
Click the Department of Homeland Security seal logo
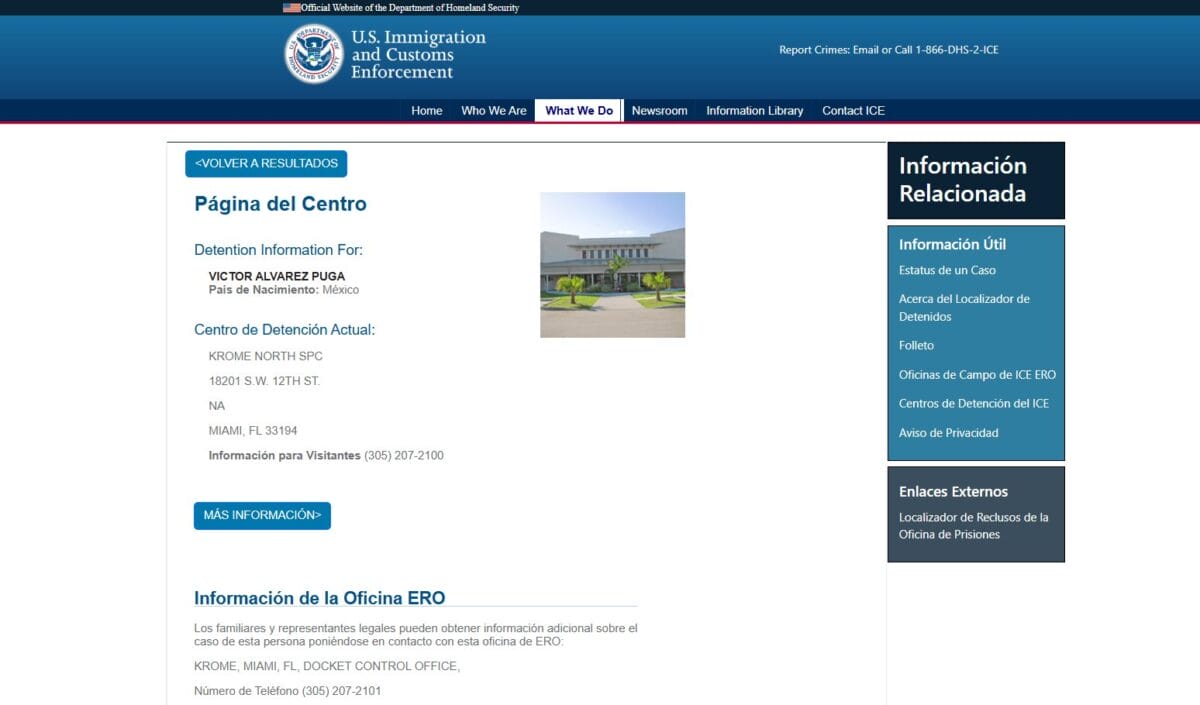pos(314,54)
